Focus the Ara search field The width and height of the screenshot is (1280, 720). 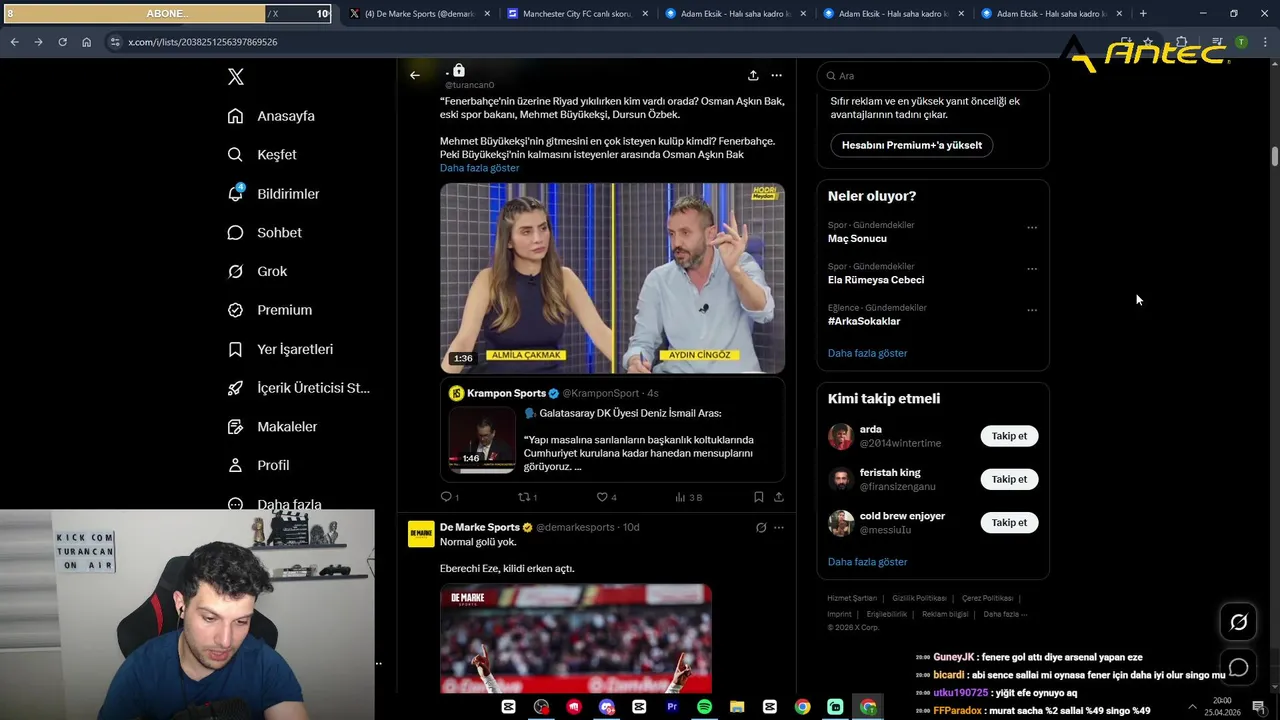coord(933,76)
